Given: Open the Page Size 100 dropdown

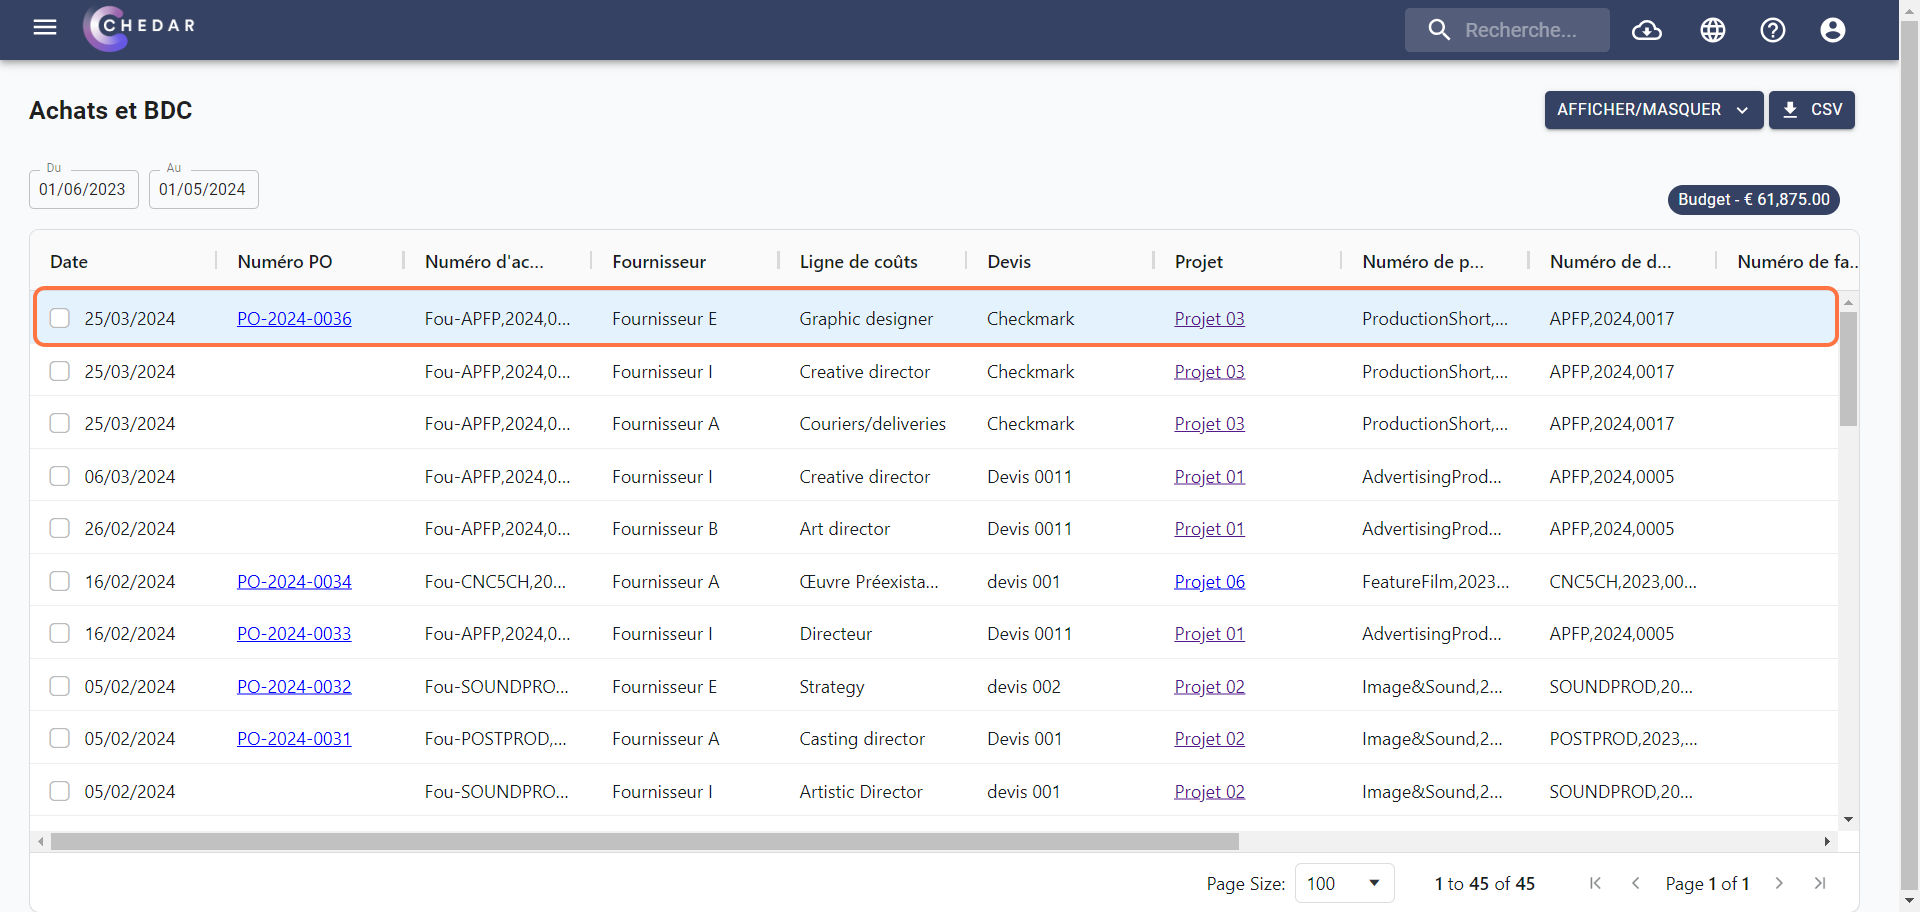Looking at the screenshot, I should 1344,883.
